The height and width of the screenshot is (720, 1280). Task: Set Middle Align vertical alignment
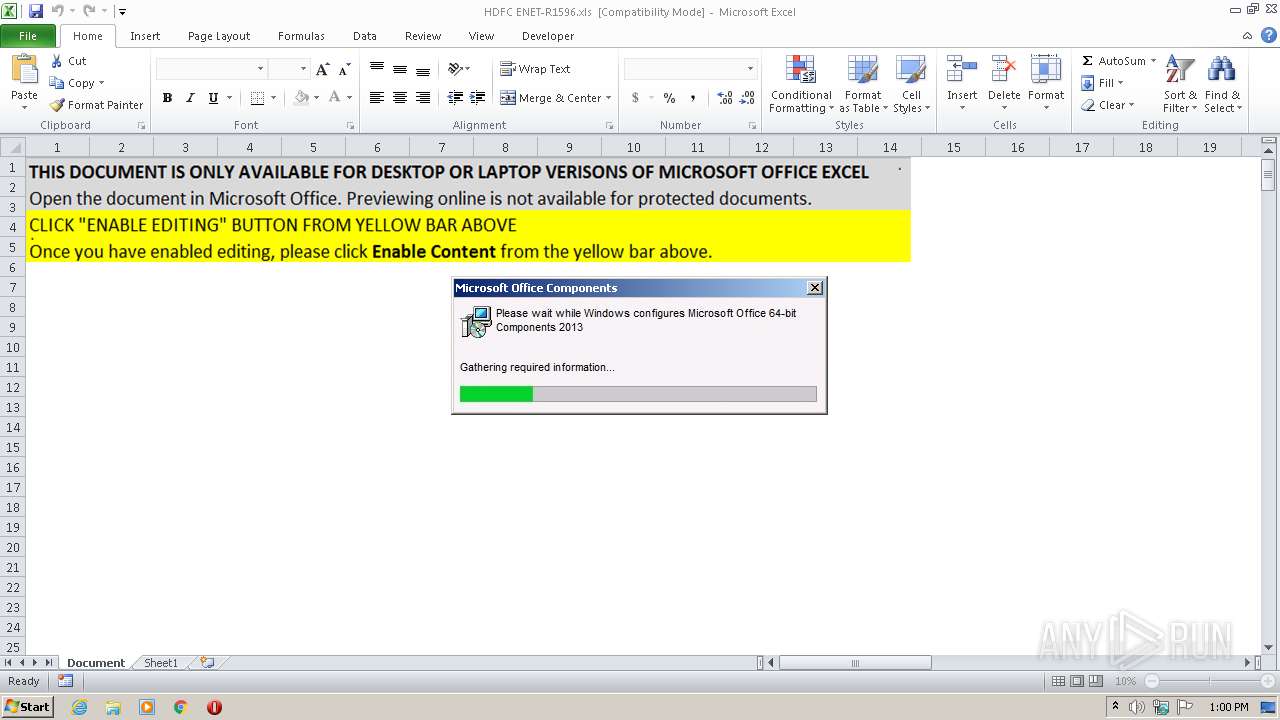(400, 69)
